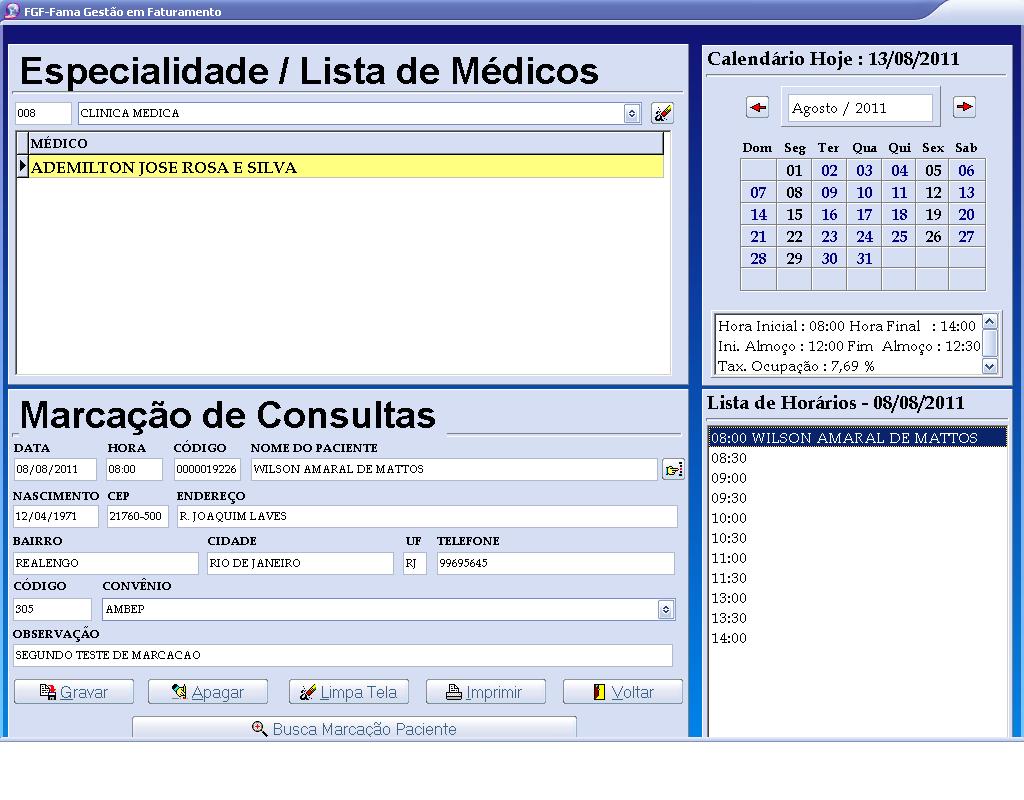Click the NOME DO PACIENTE field
The height and width of the screenshot is (800, 1024).
click(454, 469)
